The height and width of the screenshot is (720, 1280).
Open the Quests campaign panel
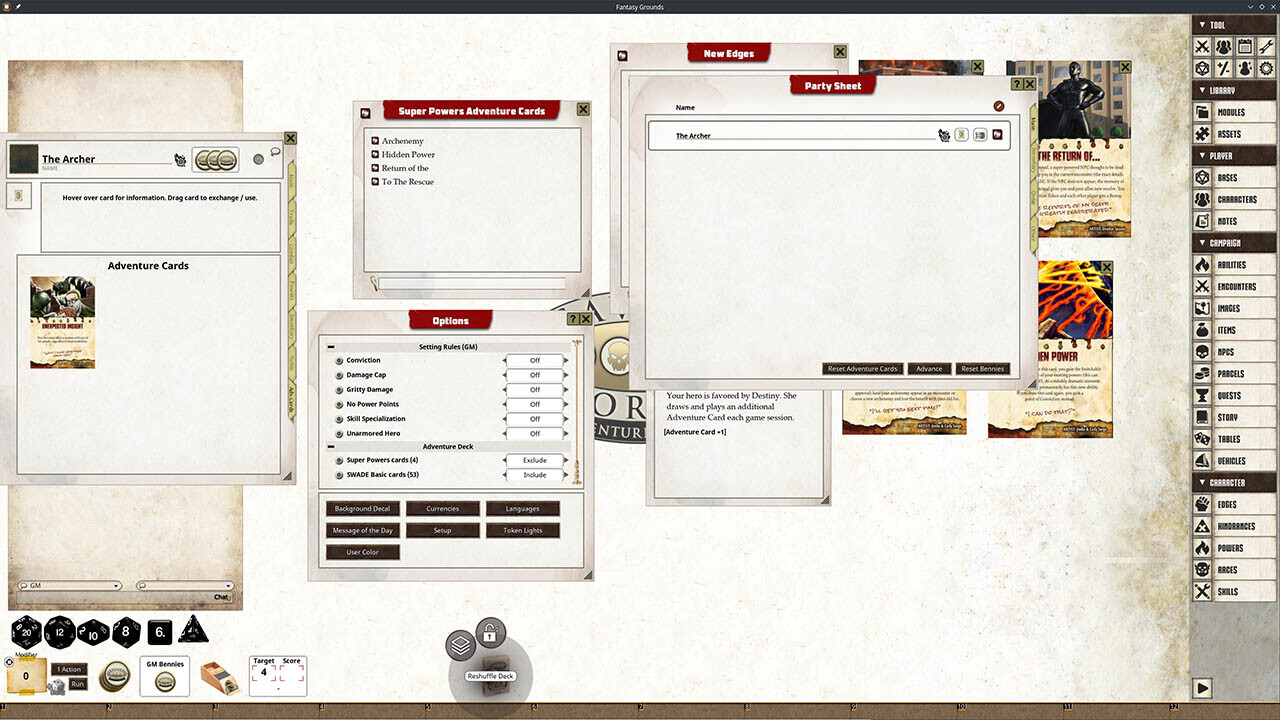pyautogui.click(x=1232, y=395)
